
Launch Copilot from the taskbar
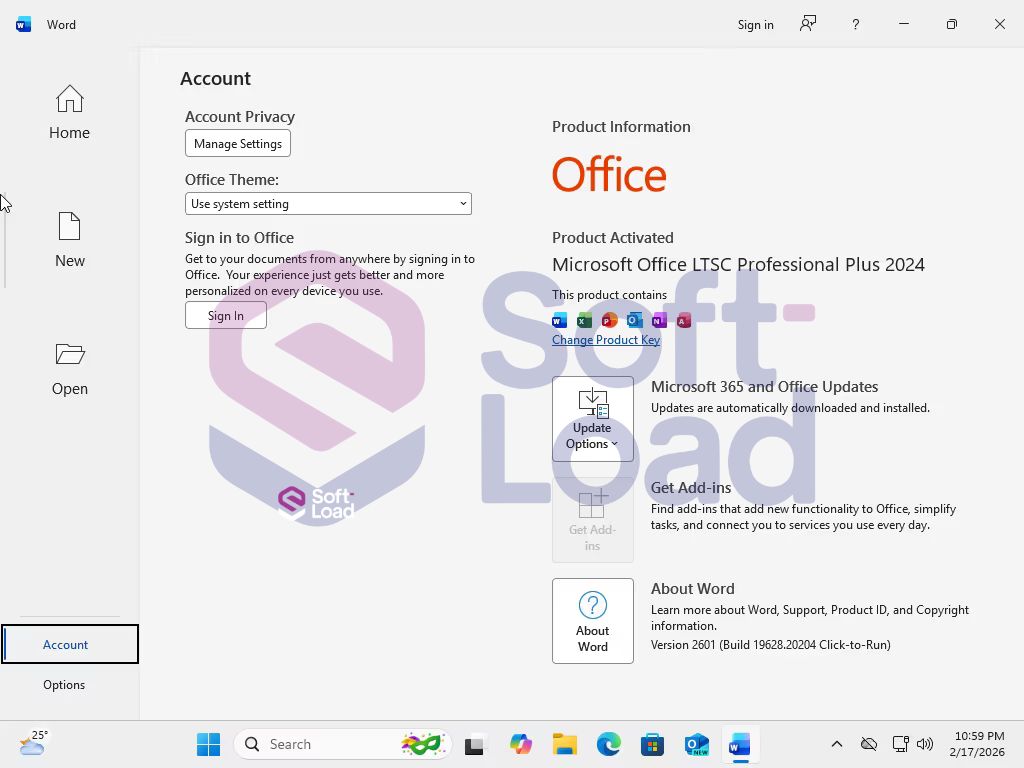click(x=520, y=744)
